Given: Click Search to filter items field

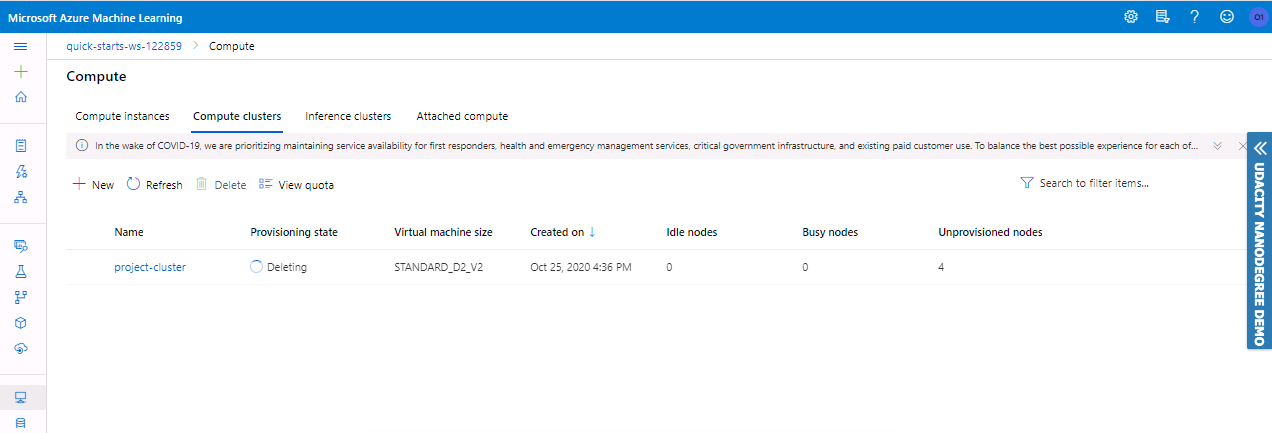Looking at the screenshot, I should (1094, 184).
